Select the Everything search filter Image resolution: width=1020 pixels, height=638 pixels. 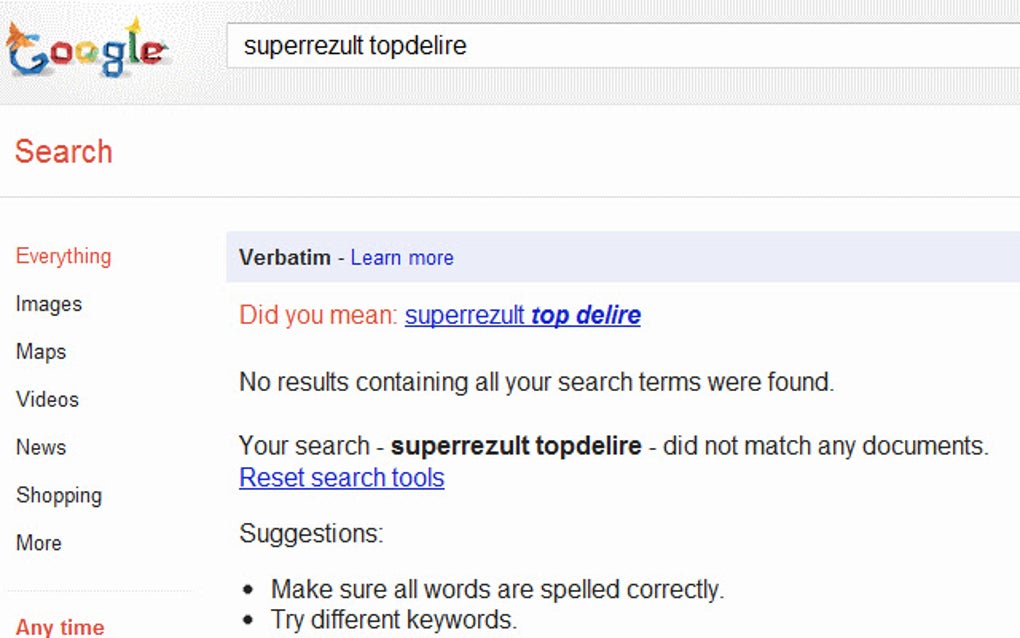pos(63,256)
